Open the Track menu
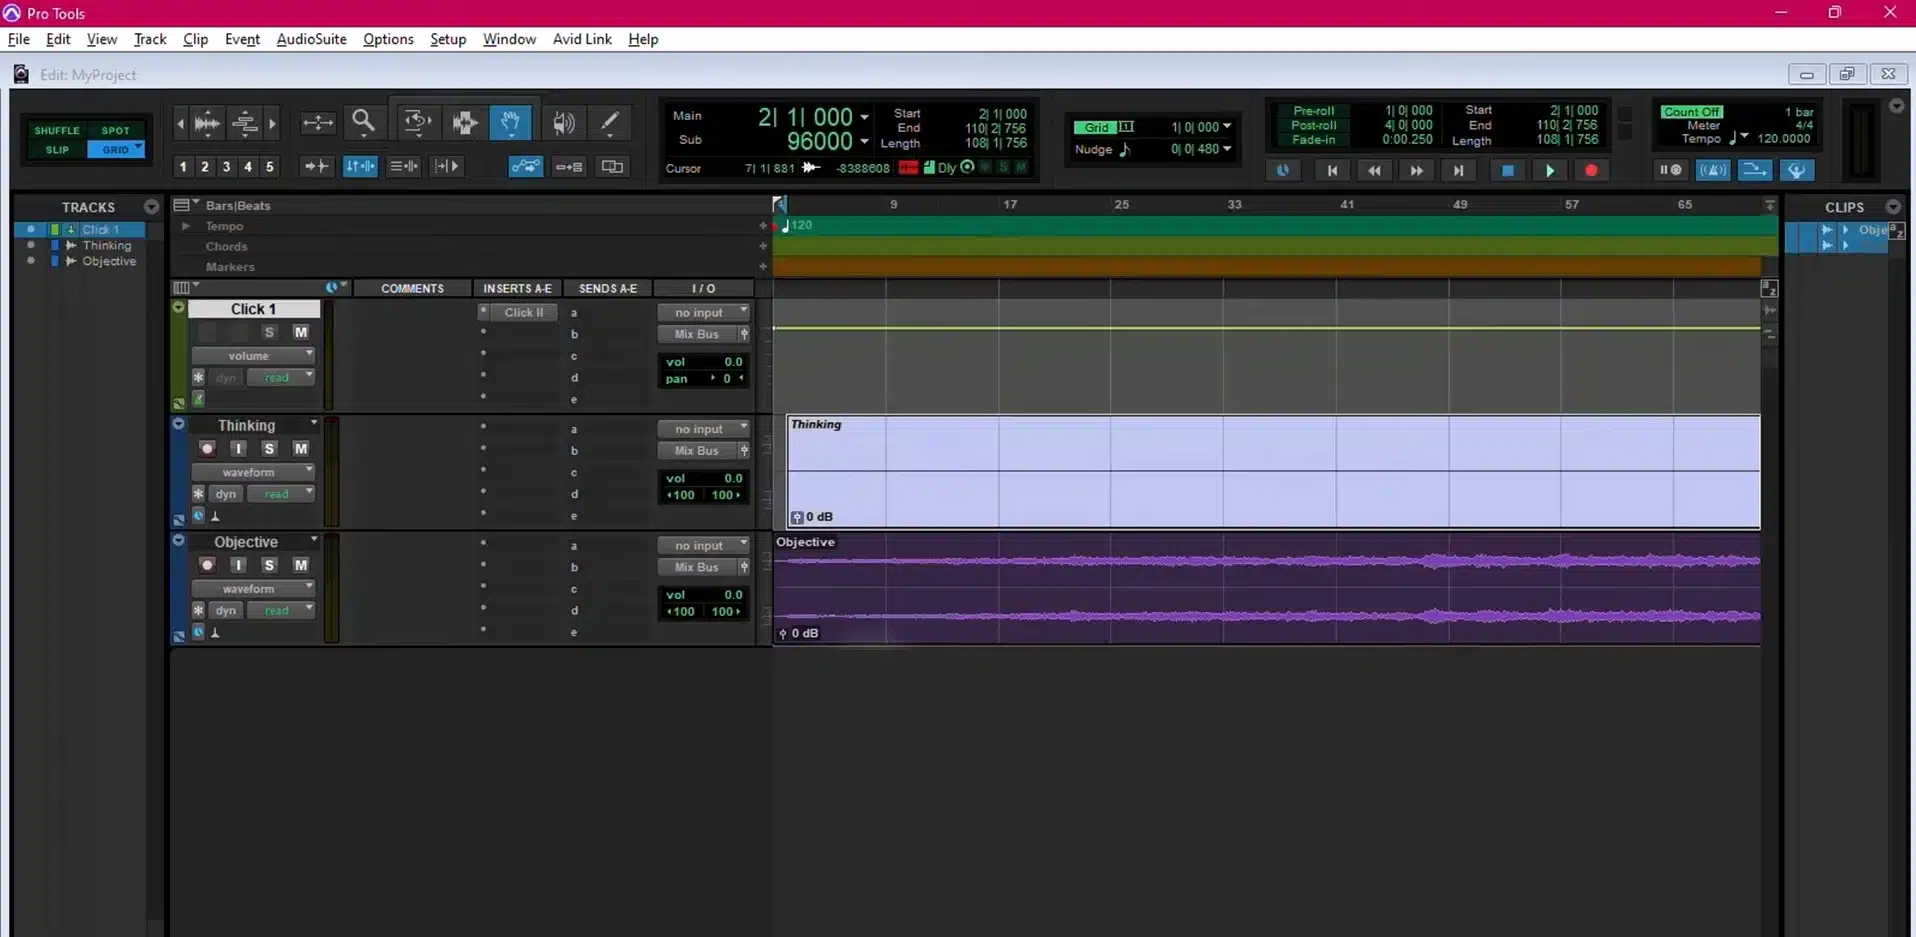This screenshot has height=937, width=1916. click(150, 39)
